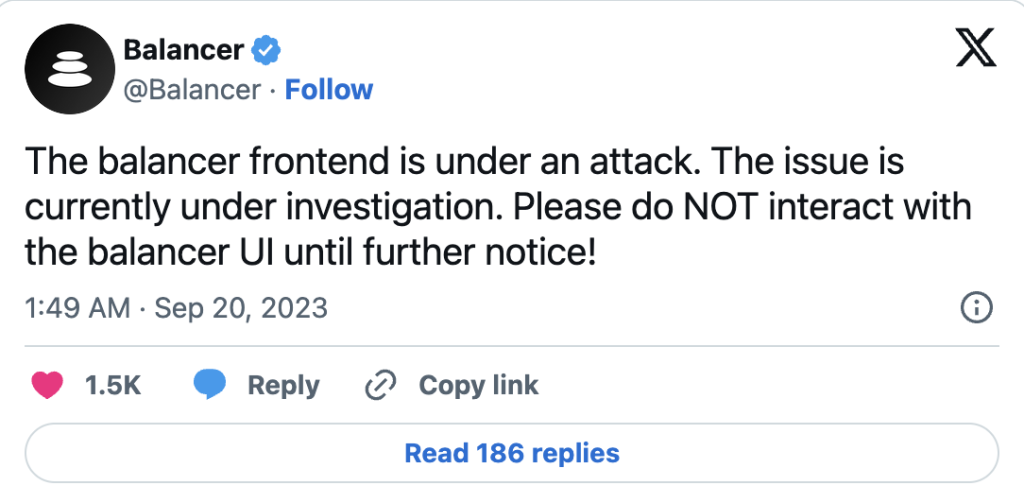Click the Copy link text
1024x503 pixels.
click(x=478, y=385)
